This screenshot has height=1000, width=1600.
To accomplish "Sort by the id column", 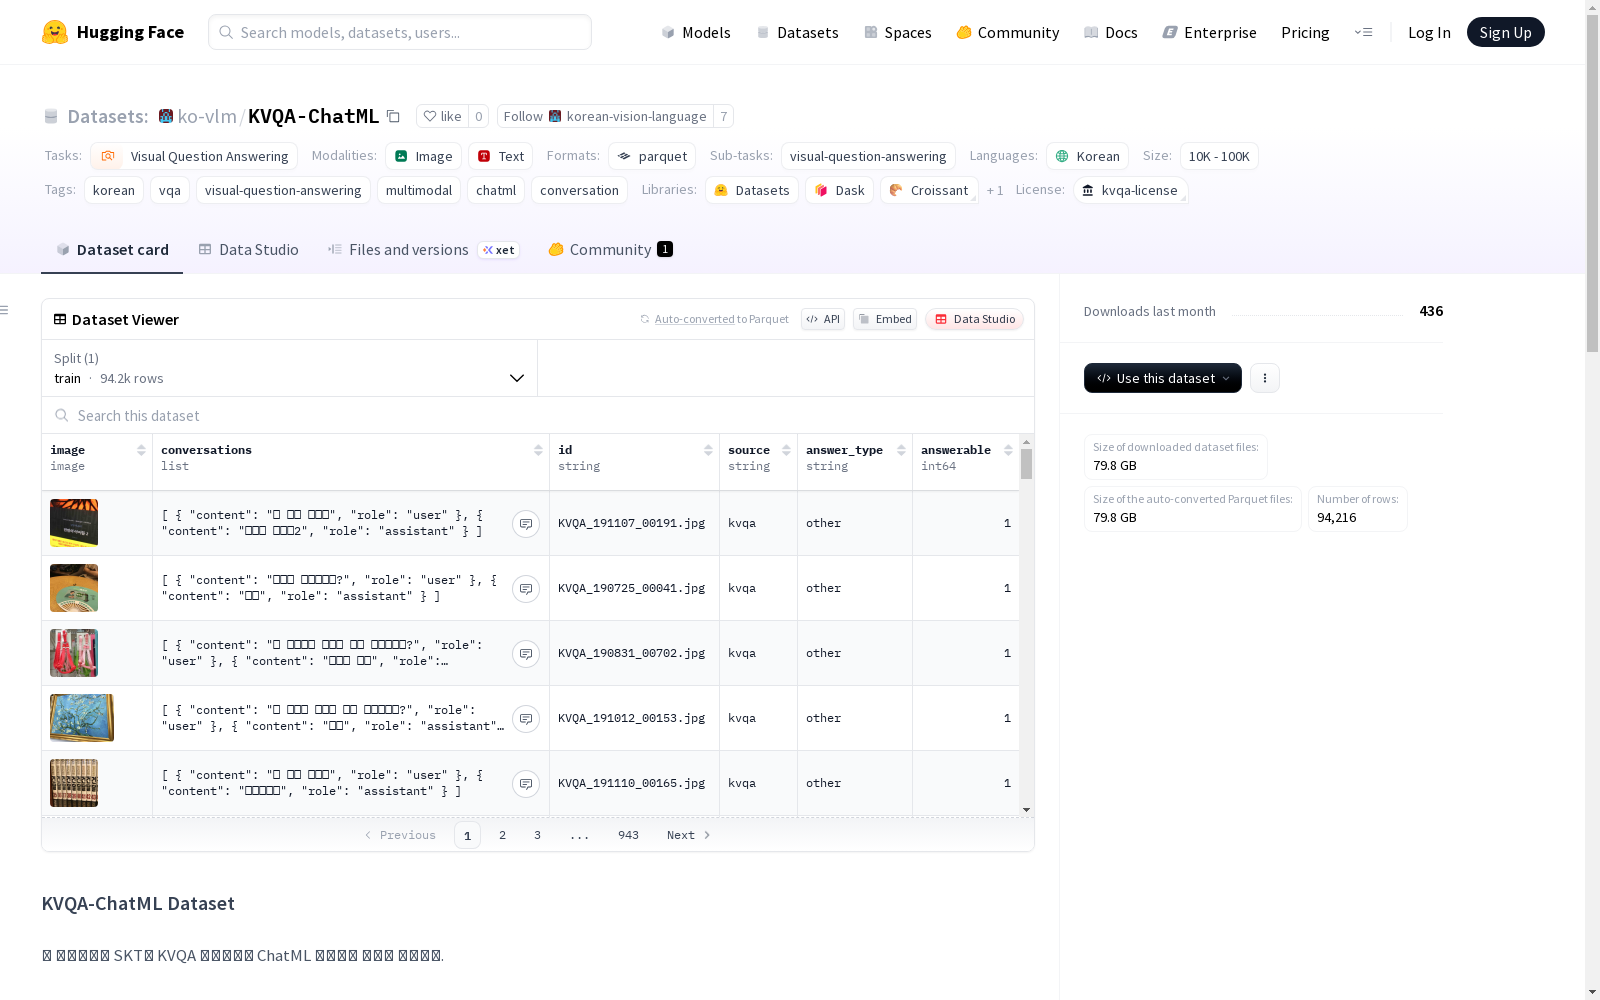I will click(x=708, y=450).
